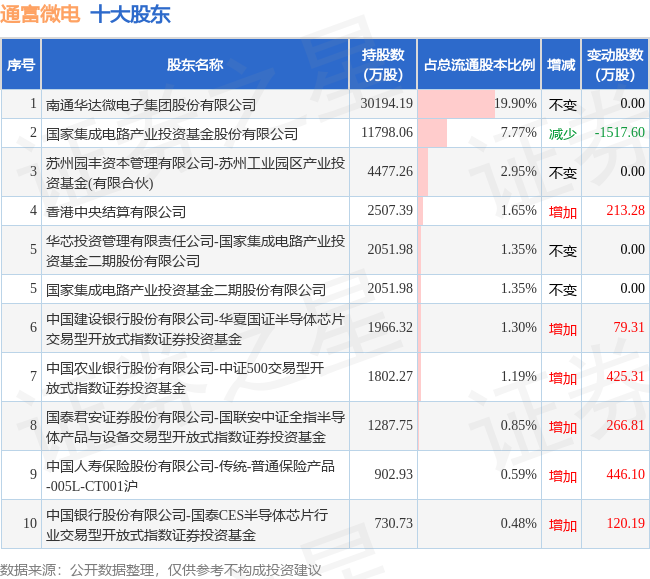Click holding value 4477.26
650x579 pixels.
[x=390, y=171]
